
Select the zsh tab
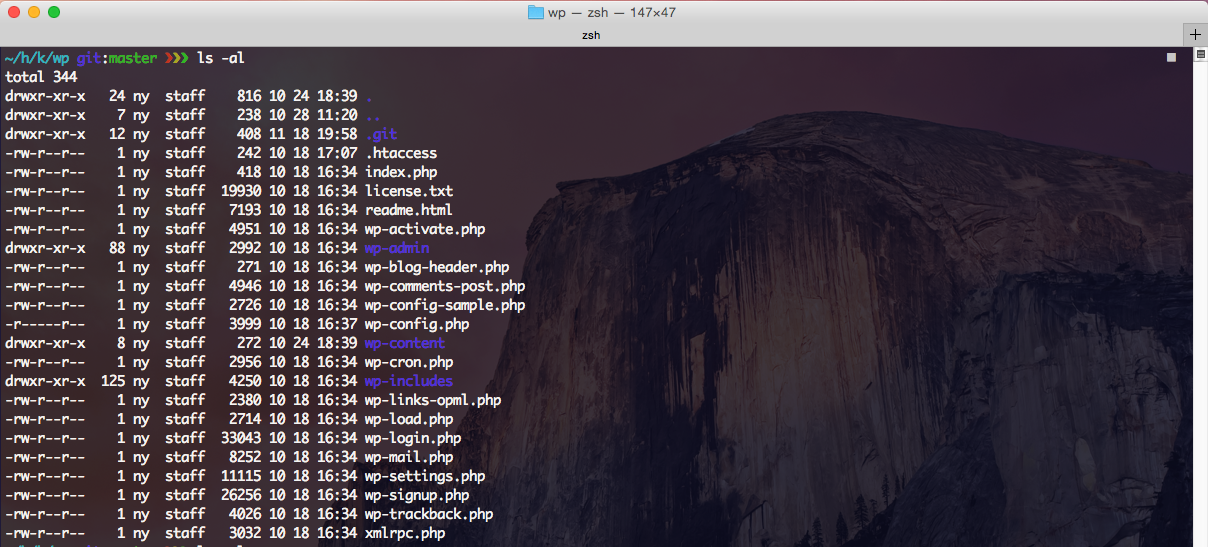591,35
